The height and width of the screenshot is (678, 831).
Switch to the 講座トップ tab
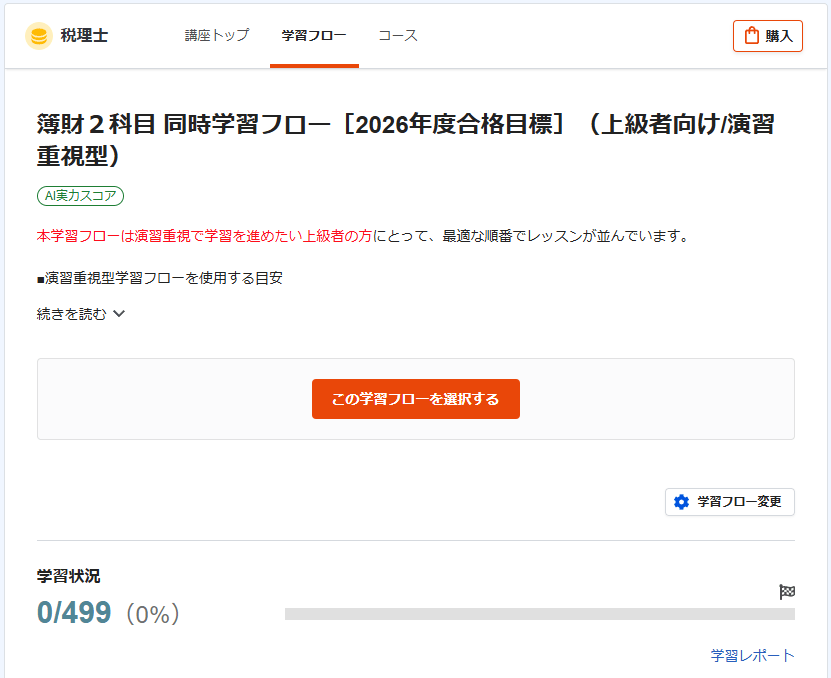tap(215, 33)
